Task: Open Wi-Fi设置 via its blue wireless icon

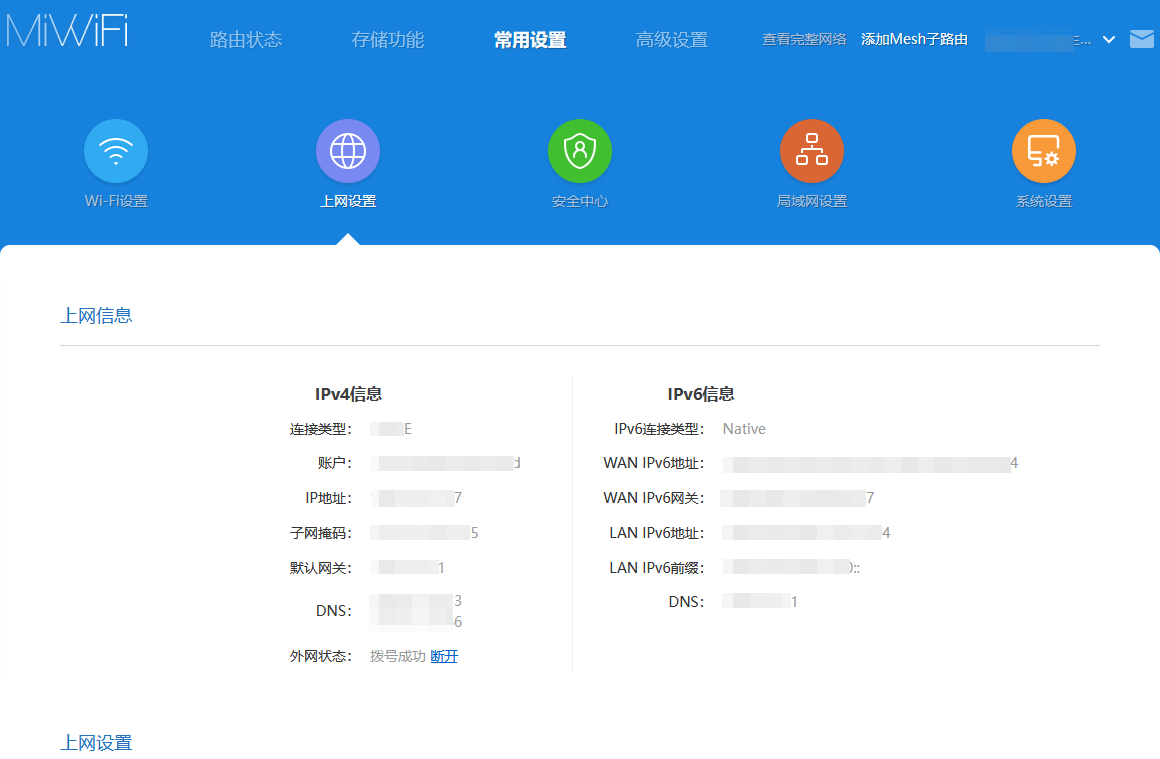Action: pyautogui.click(x=115, y=150)
